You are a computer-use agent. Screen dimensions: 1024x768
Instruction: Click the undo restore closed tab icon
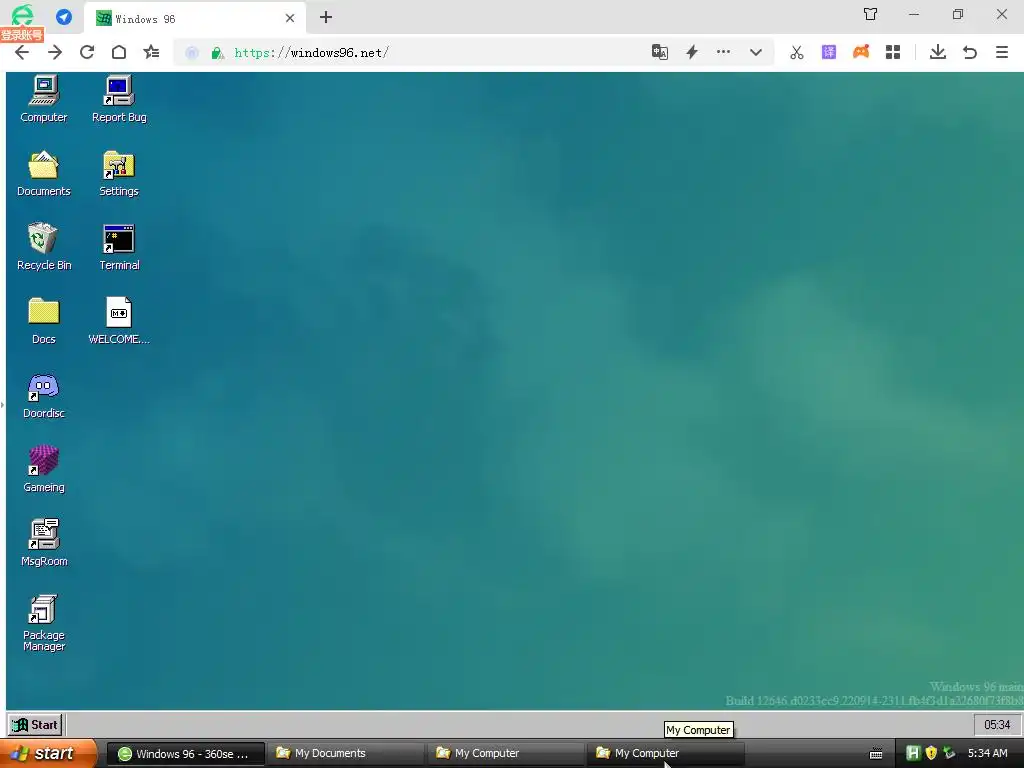click(x=970, y=52)
